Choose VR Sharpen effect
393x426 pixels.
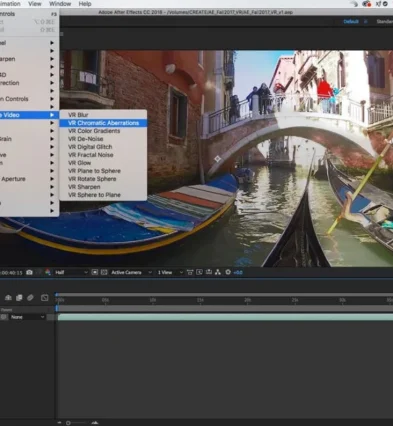103,187
